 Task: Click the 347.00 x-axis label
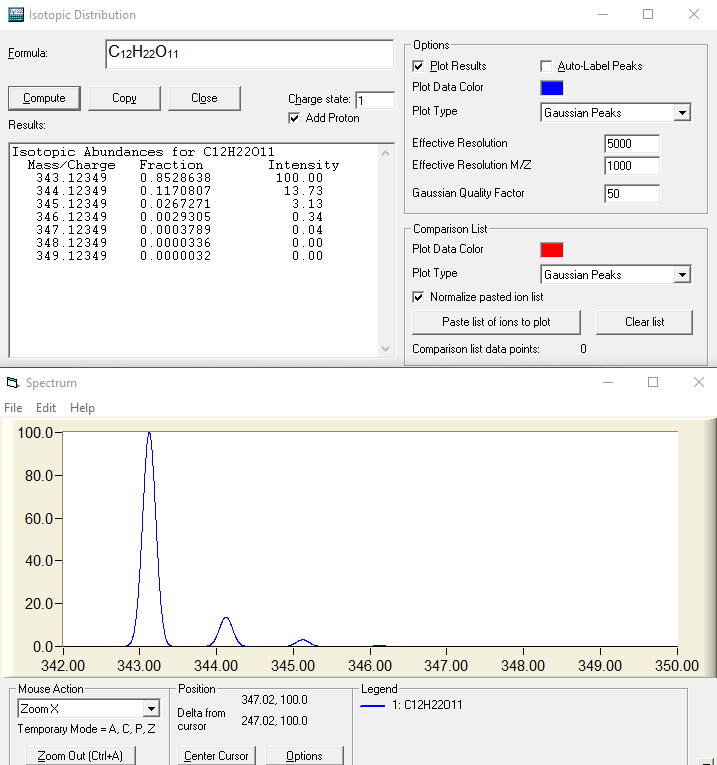446,665
